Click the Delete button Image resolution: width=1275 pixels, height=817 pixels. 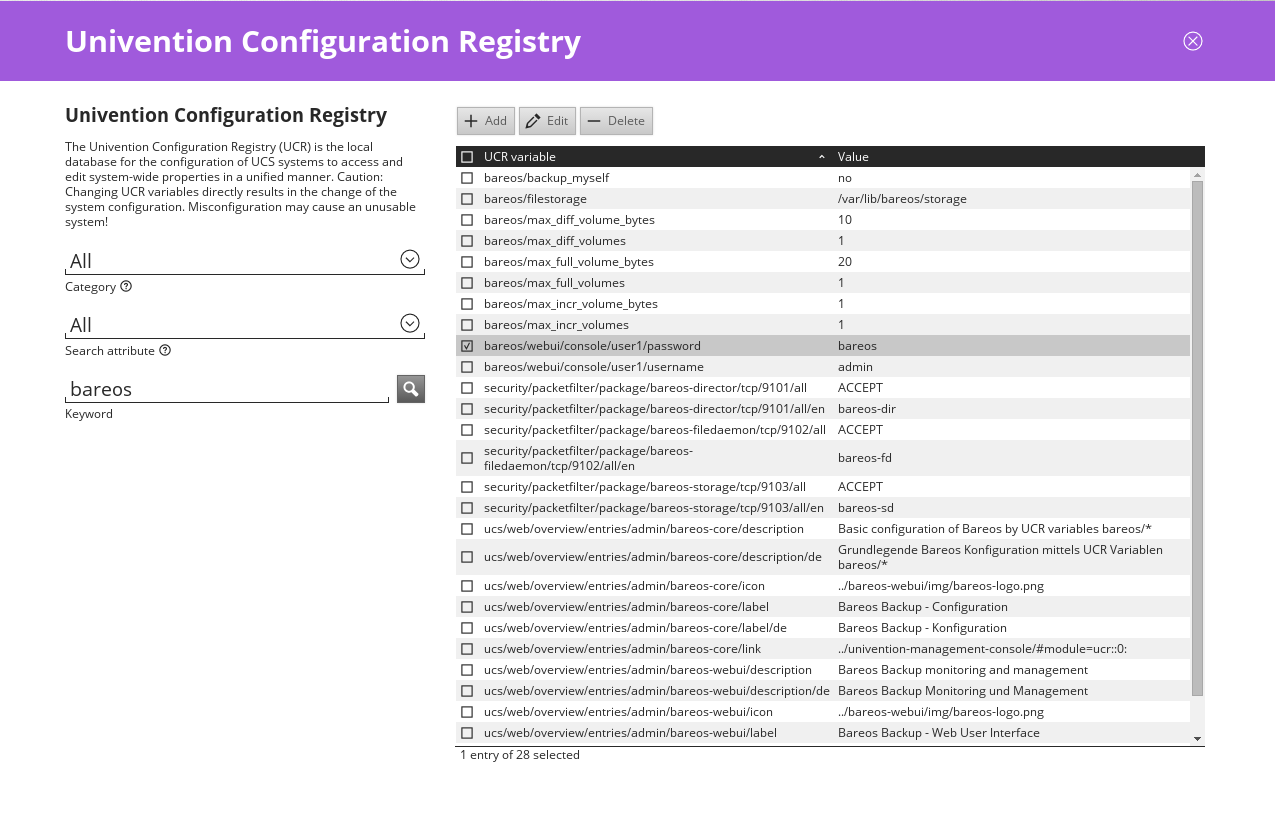coord(616,121)
